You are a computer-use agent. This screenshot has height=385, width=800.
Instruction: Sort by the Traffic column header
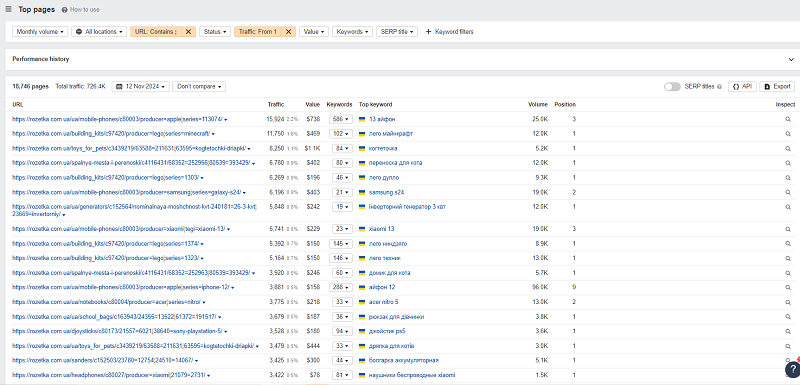pos(276,105)
